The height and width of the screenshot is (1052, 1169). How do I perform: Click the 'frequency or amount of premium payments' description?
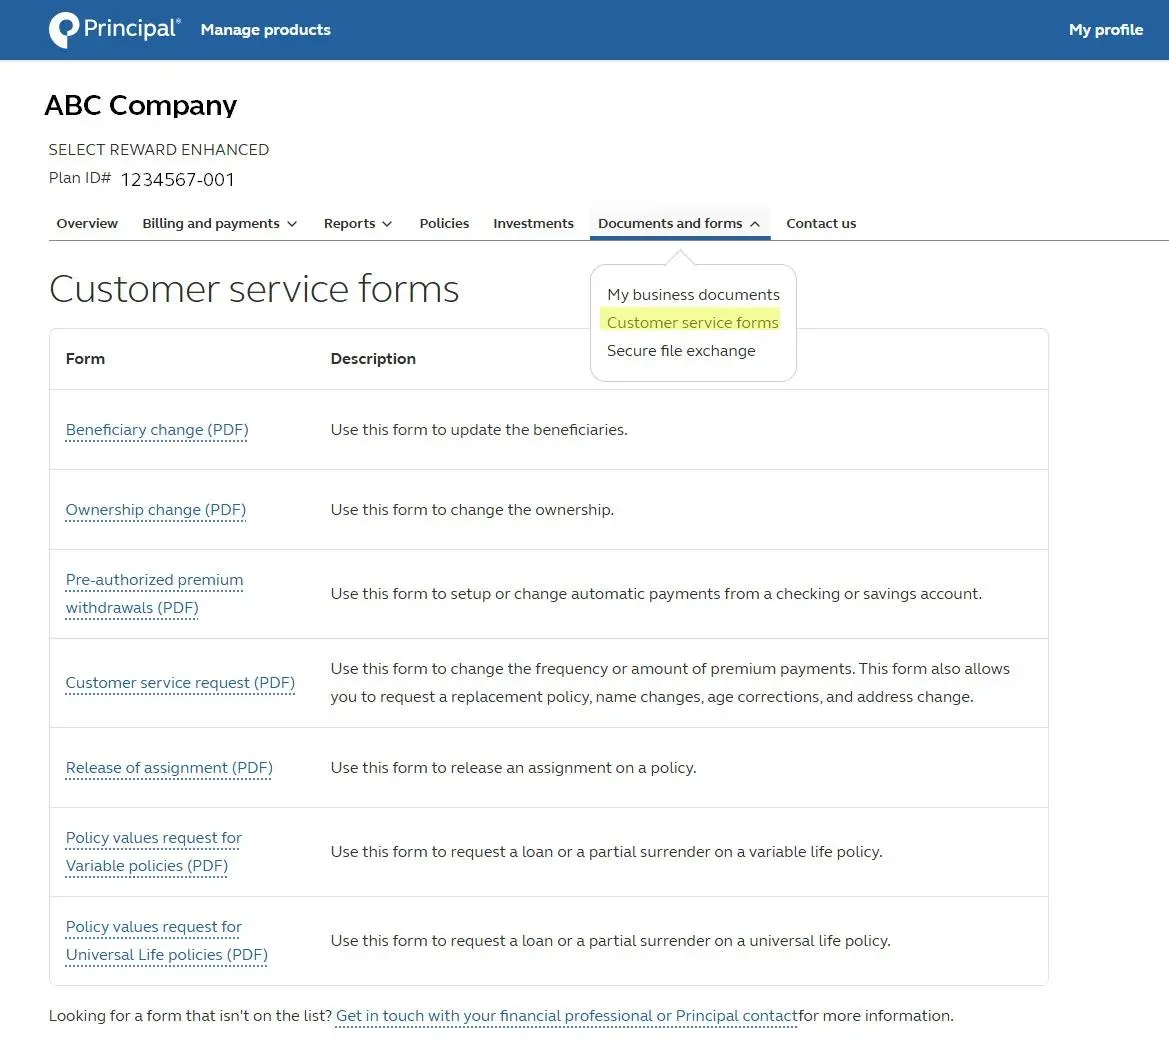click(x=670, y=682)
